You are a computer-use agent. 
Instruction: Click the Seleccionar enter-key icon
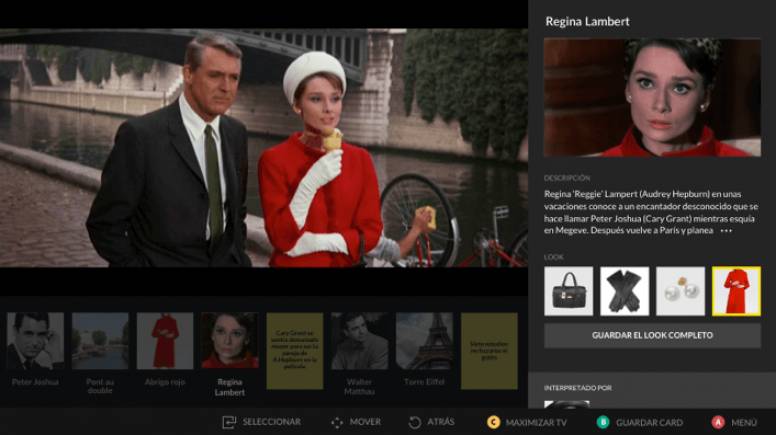[229, 422]
